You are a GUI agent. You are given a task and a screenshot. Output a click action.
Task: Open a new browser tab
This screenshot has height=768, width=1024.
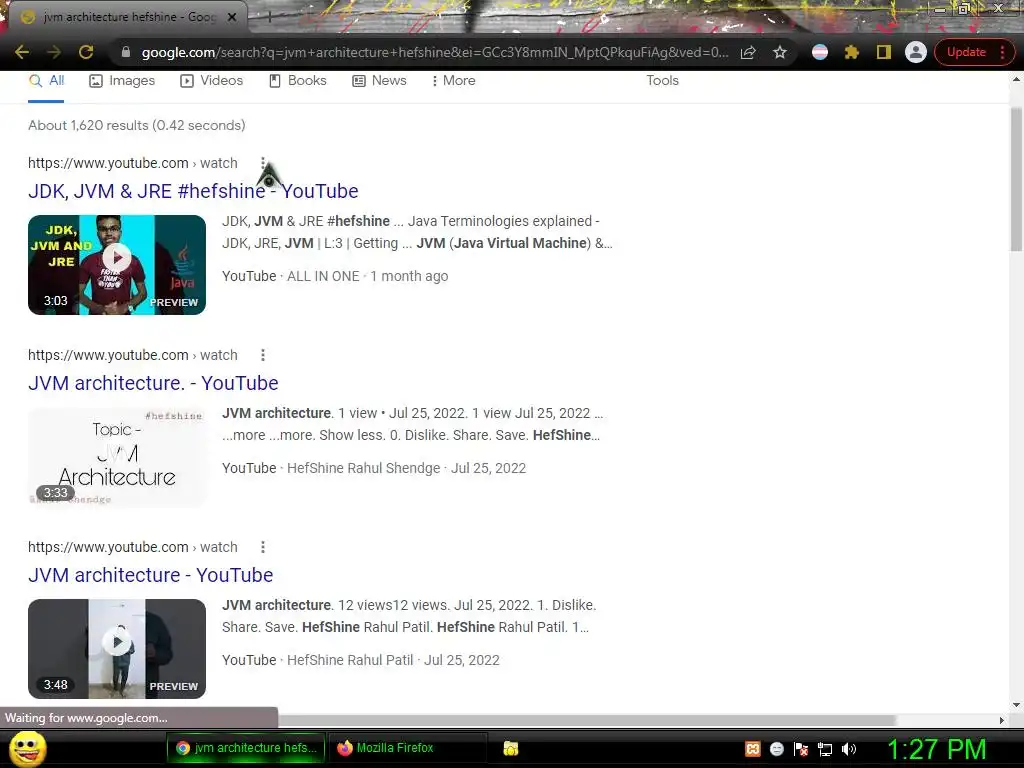pos(269,17)
